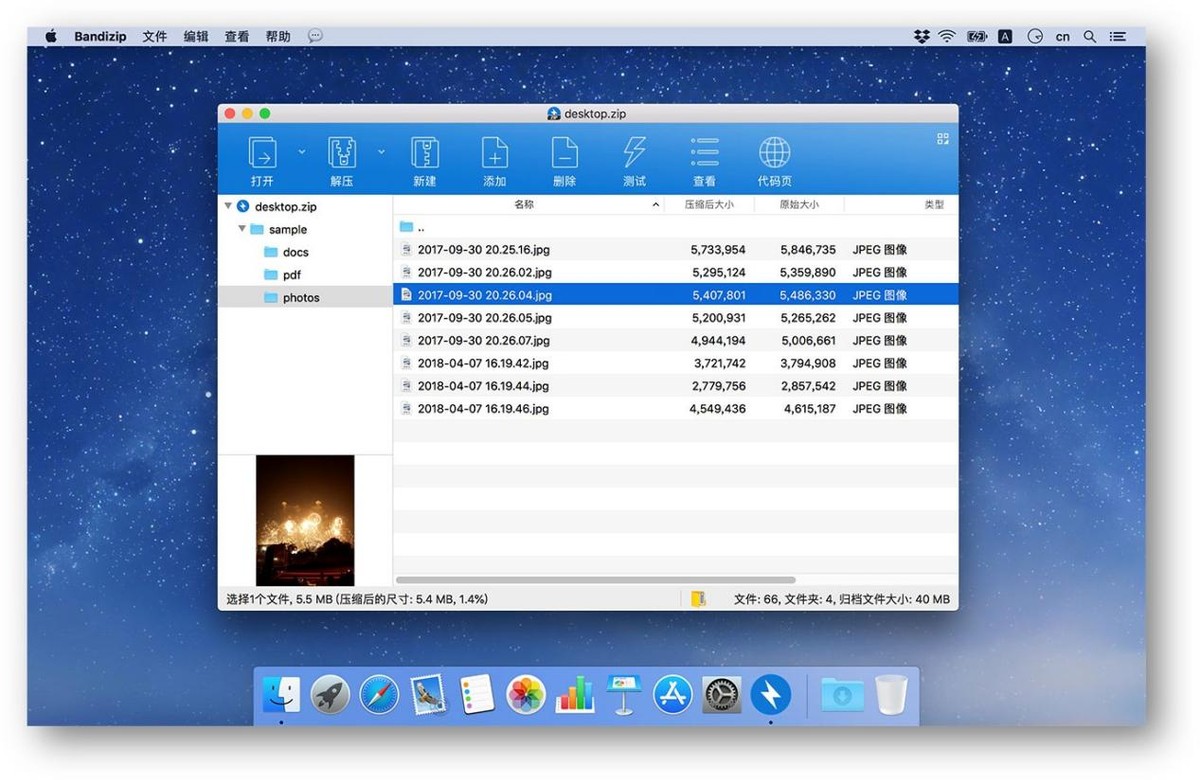
Task: Sort by 类型 column header
Action: click(934, 205)
